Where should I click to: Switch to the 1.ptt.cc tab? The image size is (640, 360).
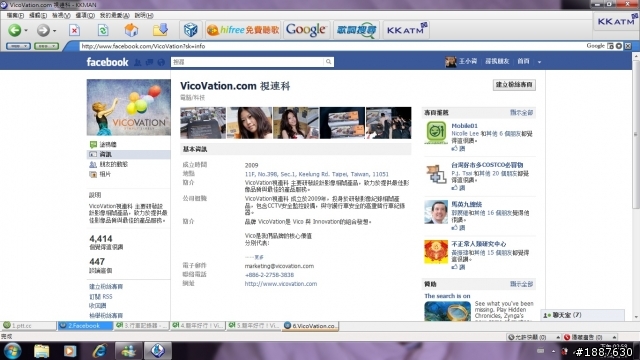click(28, 326)
